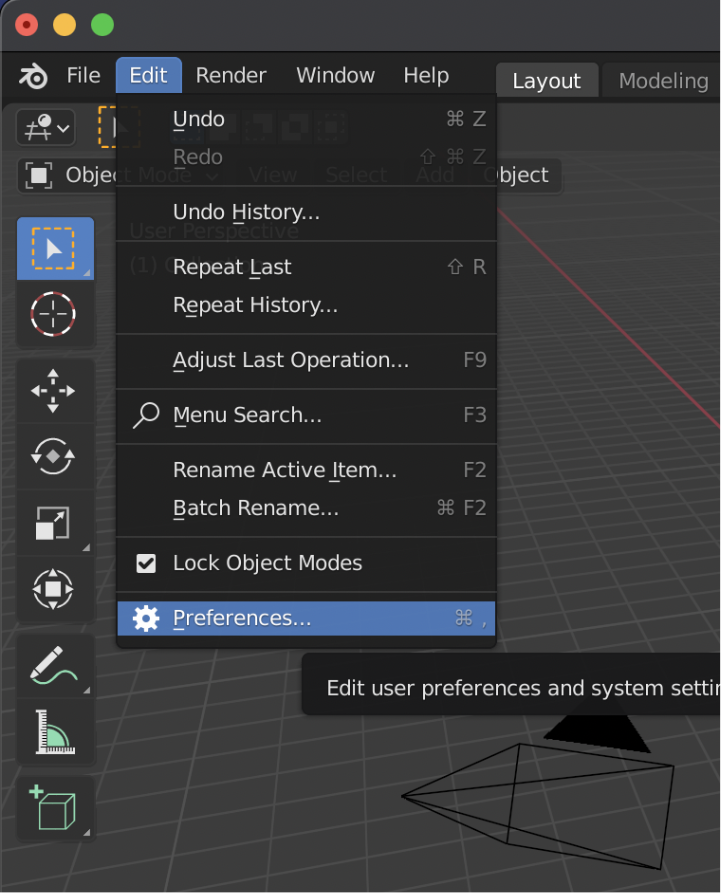Image resolution: width=721 pixels, height=893 pixels.
Task: Open Preferences from the Edit menu
Action: [x=306, y=618]
